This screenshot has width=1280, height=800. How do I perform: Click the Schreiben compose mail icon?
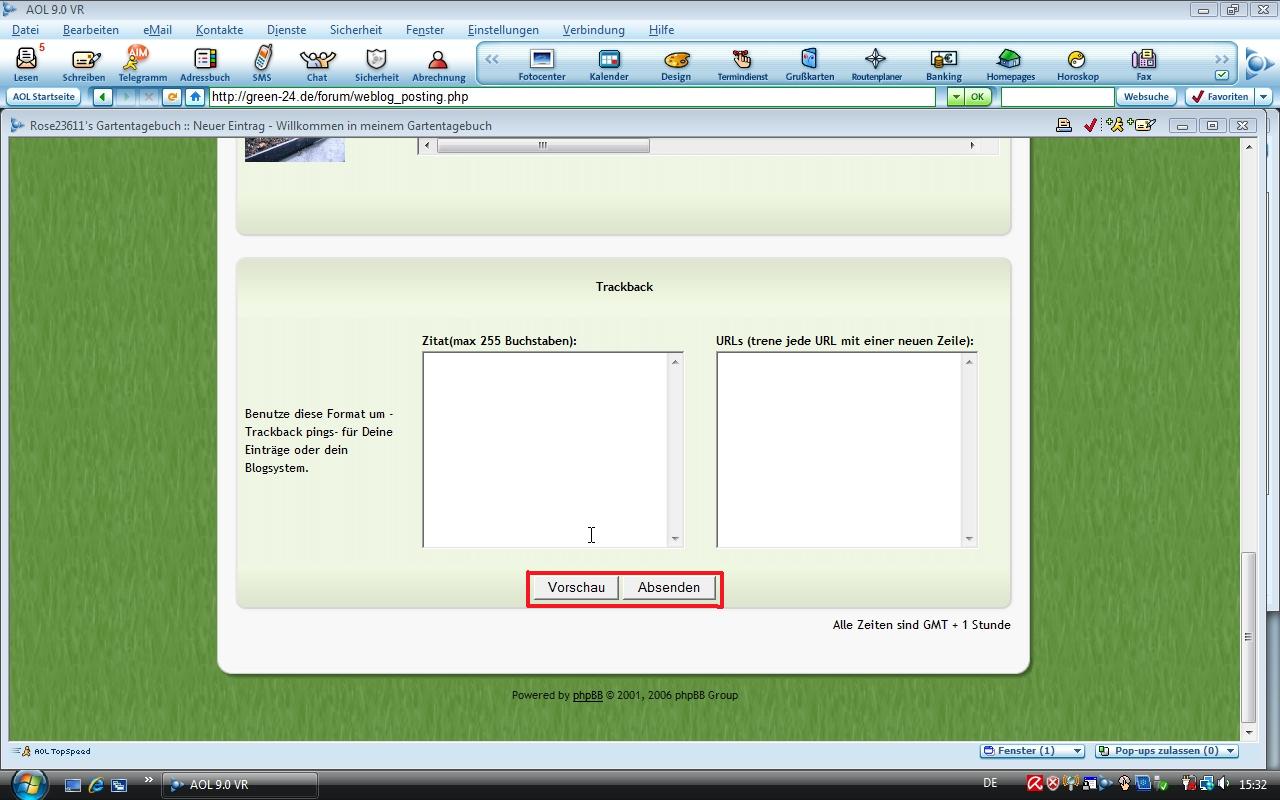84,62
